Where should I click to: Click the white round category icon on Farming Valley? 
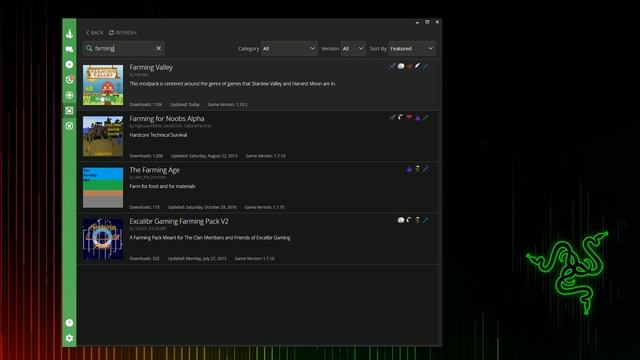click(x=401, y=66)
